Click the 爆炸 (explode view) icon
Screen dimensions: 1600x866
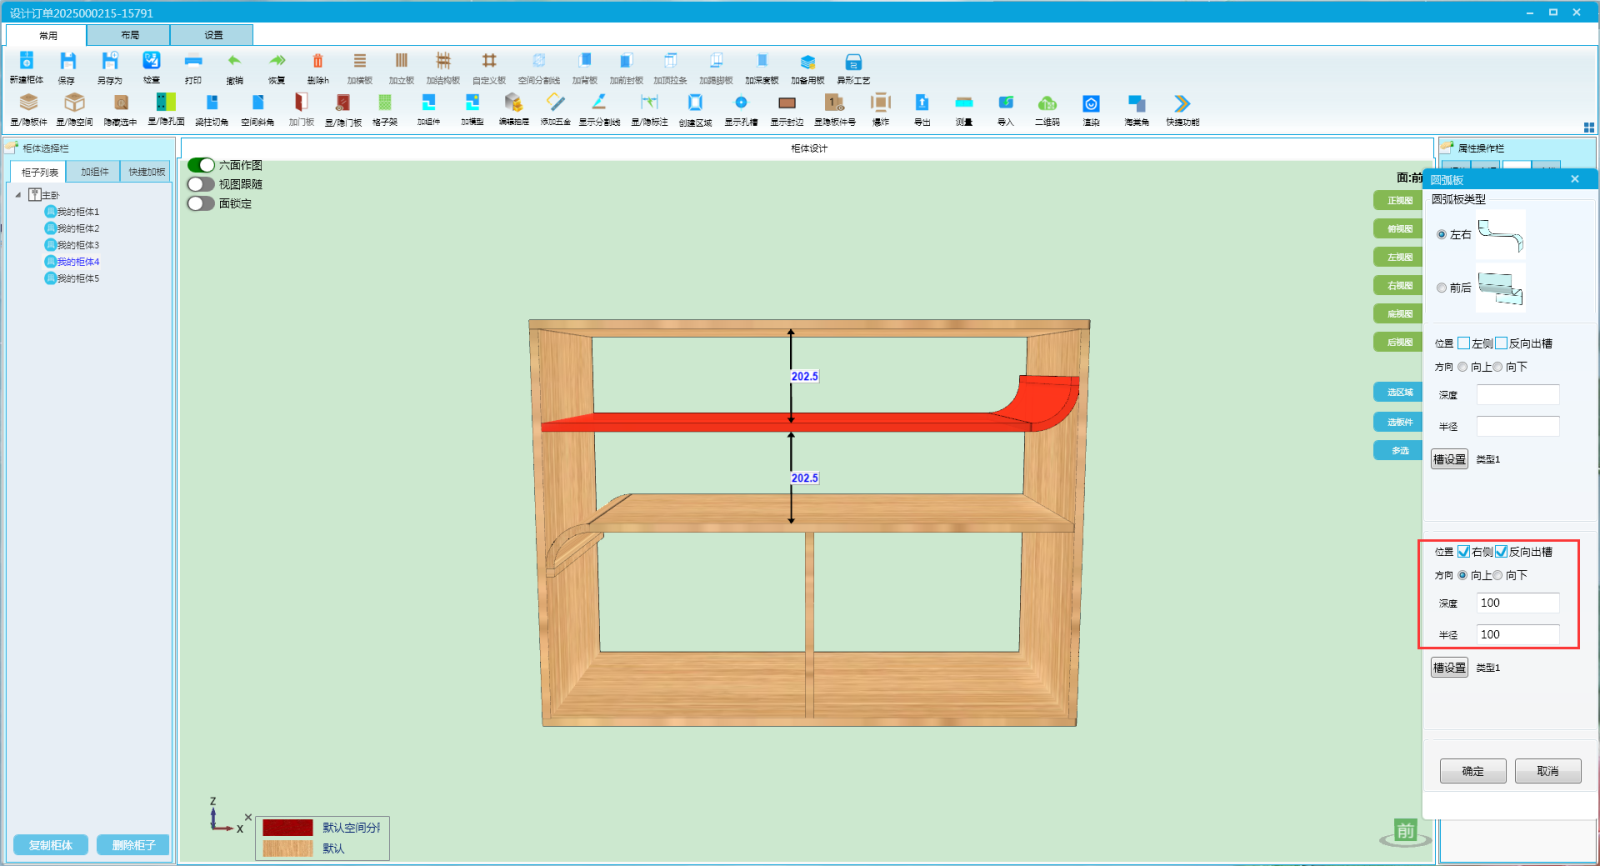click(x=880, y=103)
